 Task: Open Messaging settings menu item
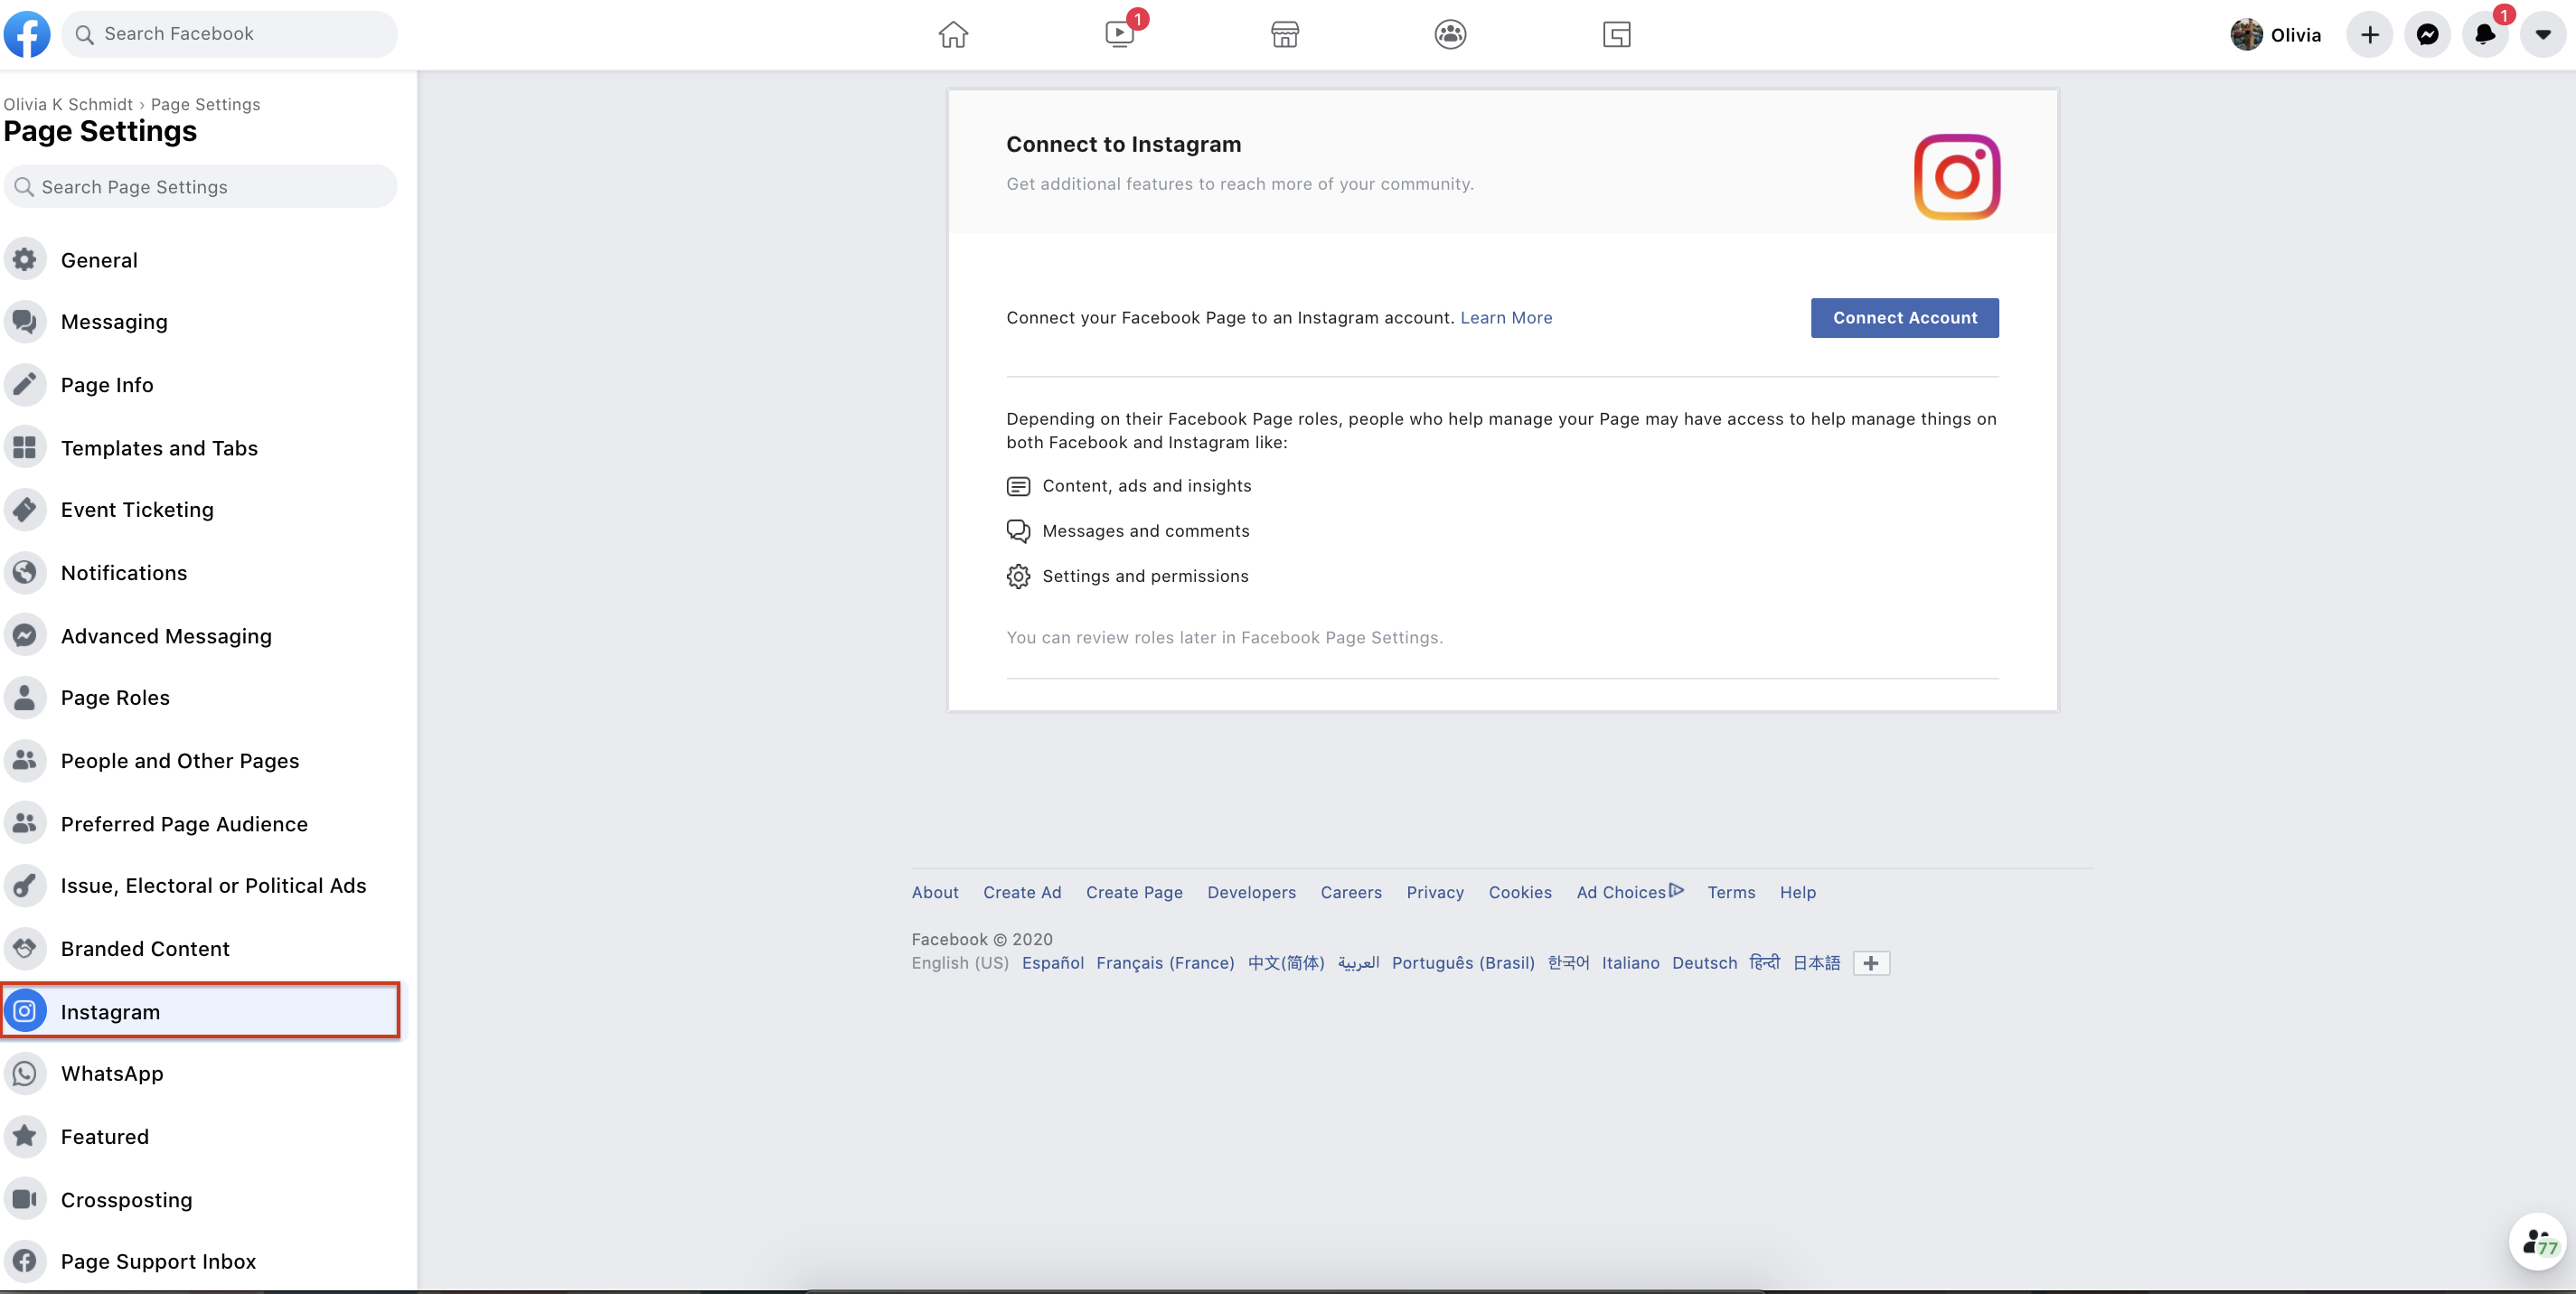[x=200, y=322]
